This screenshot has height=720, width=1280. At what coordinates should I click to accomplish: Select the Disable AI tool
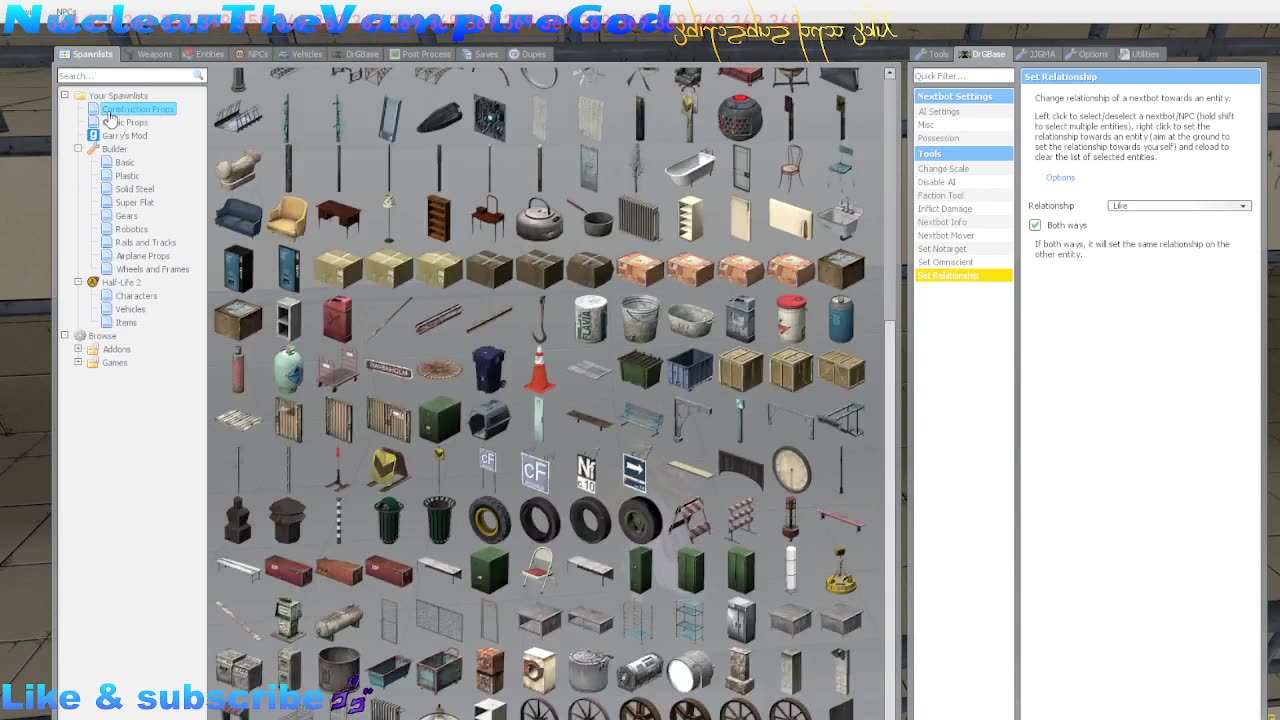[x=964, y=182]
